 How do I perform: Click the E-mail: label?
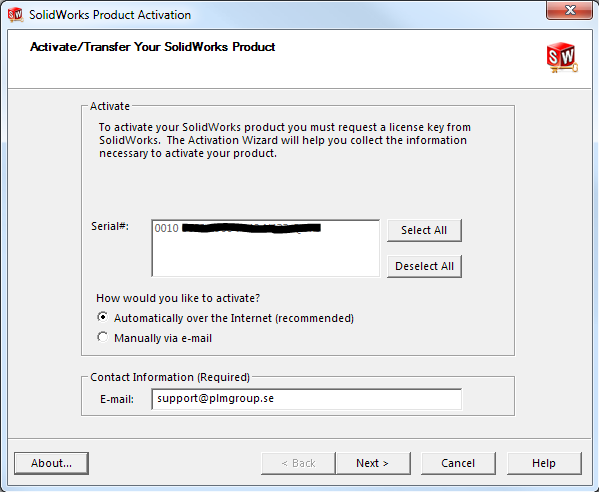[x=117, y=399]
